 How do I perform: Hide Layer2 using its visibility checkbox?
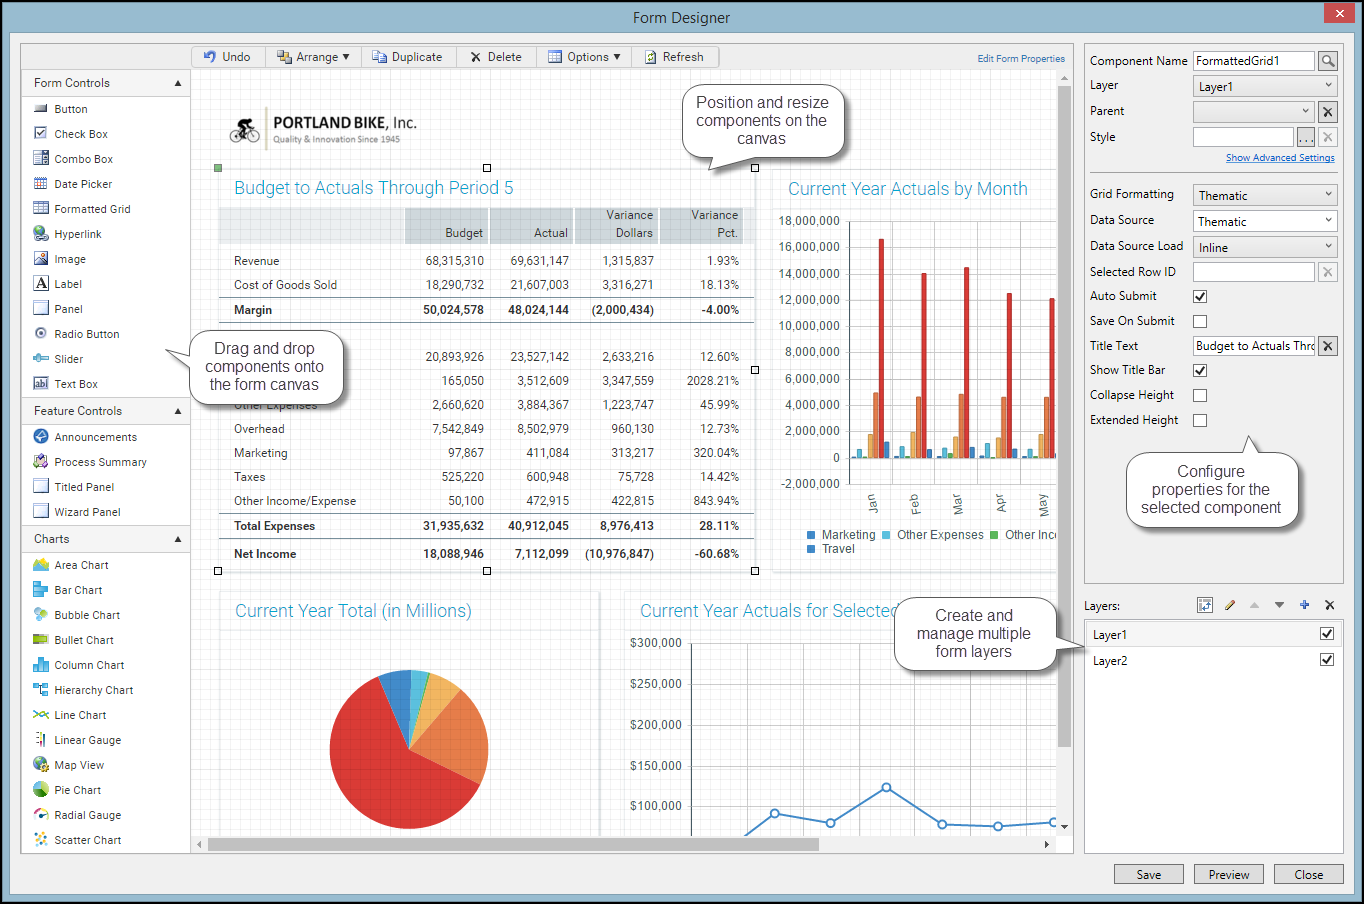(x=1327, y=660)
